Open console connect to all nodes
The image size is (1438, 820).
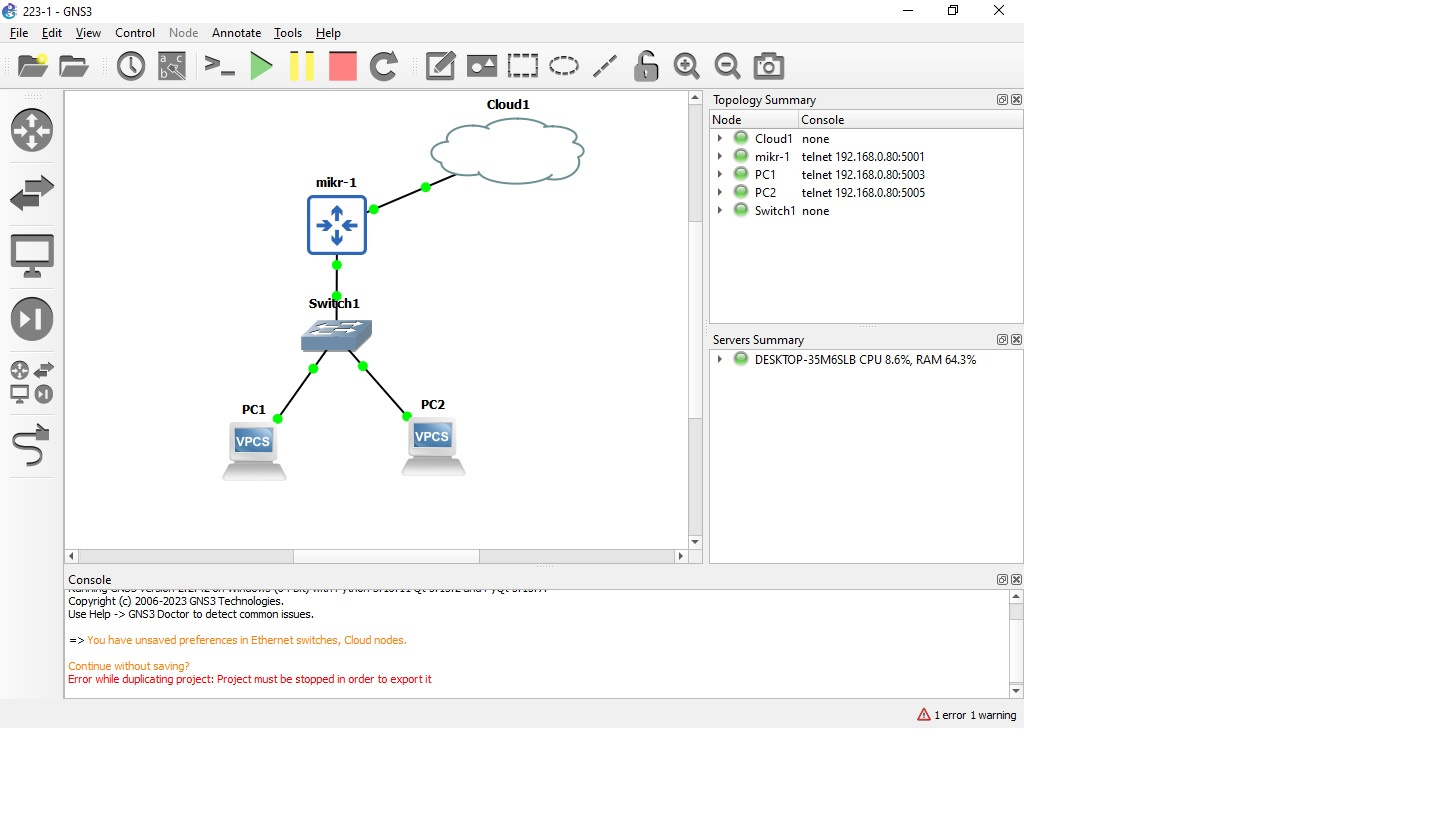(x=219, y=66)
